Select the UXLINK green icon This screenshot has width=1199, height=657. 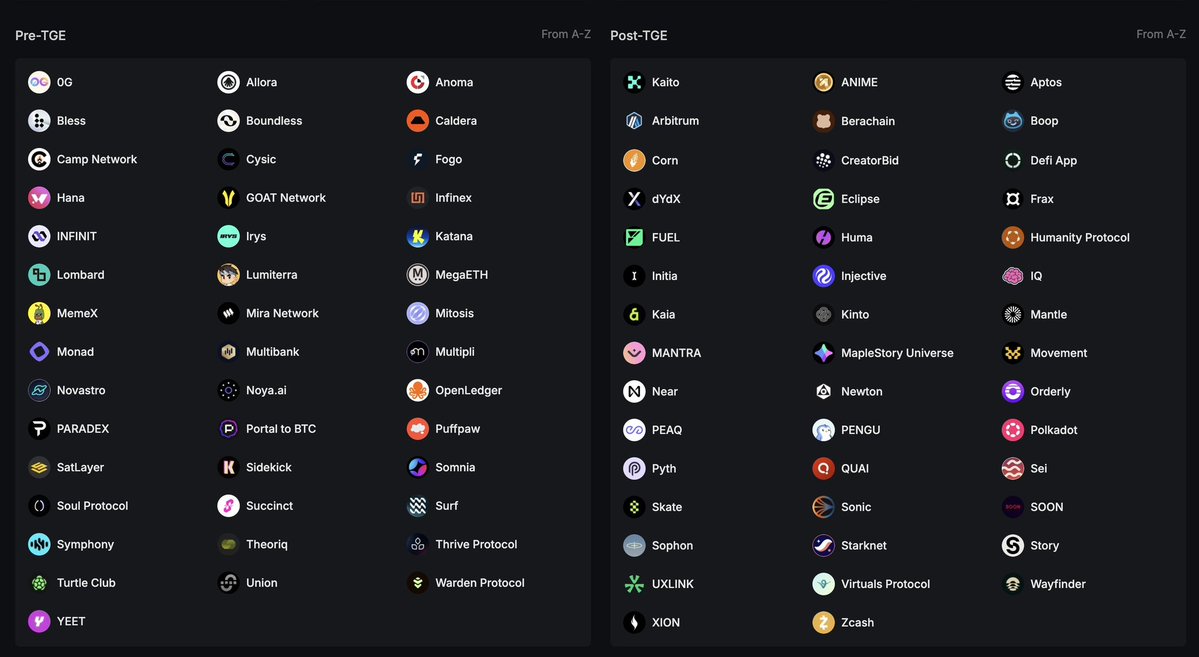click(x=634, y=584)
